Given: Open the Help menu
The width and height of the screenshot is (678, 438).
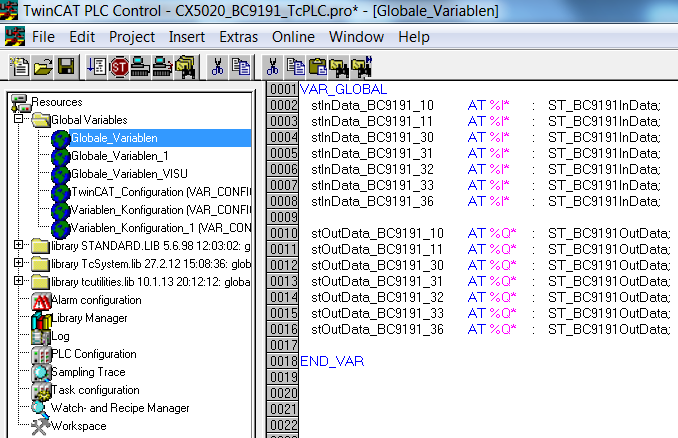Looking at the screenshot, I should pyautogui.click(x=414, y=37).
